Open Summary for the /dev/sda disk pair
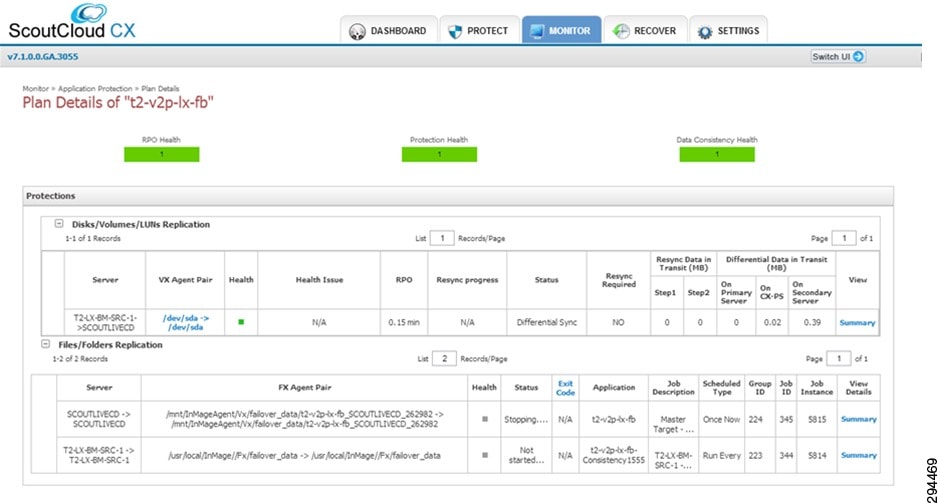The width and height of the screenshot is (938, 504). coord(857,323)
